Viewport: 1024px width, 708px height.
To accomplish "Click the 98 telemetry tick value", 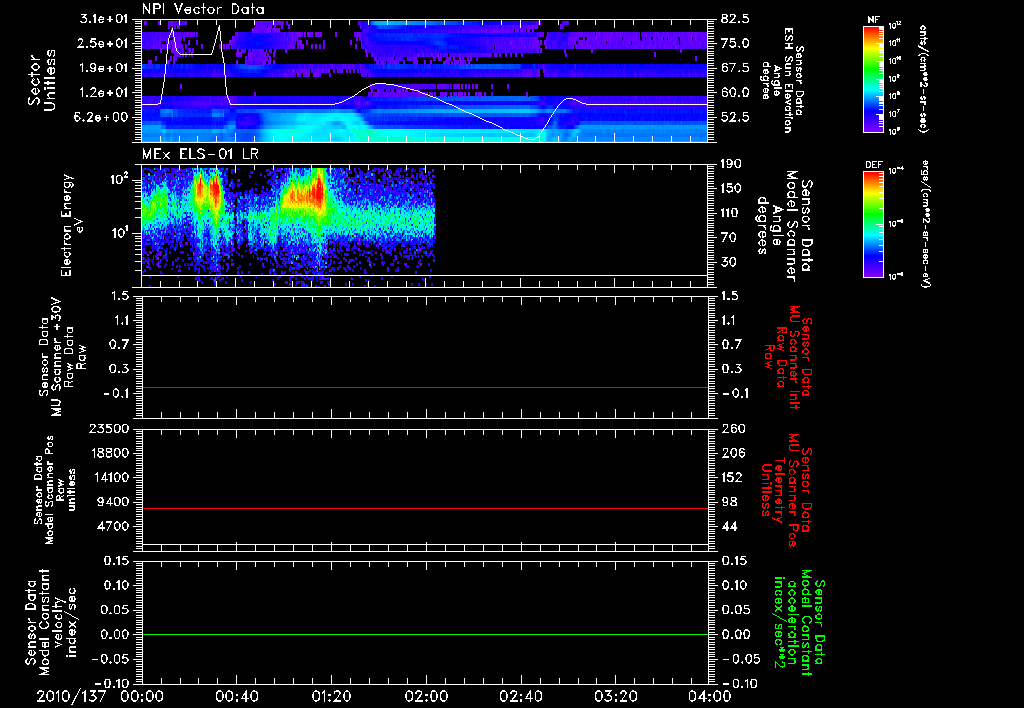I will 729,502.
